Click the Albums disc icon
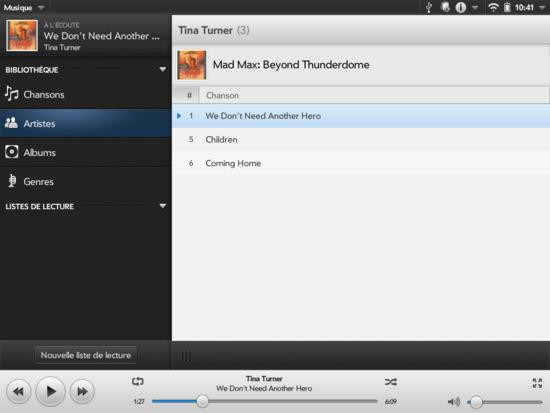 pyautogui.click(x=12, y=152)
